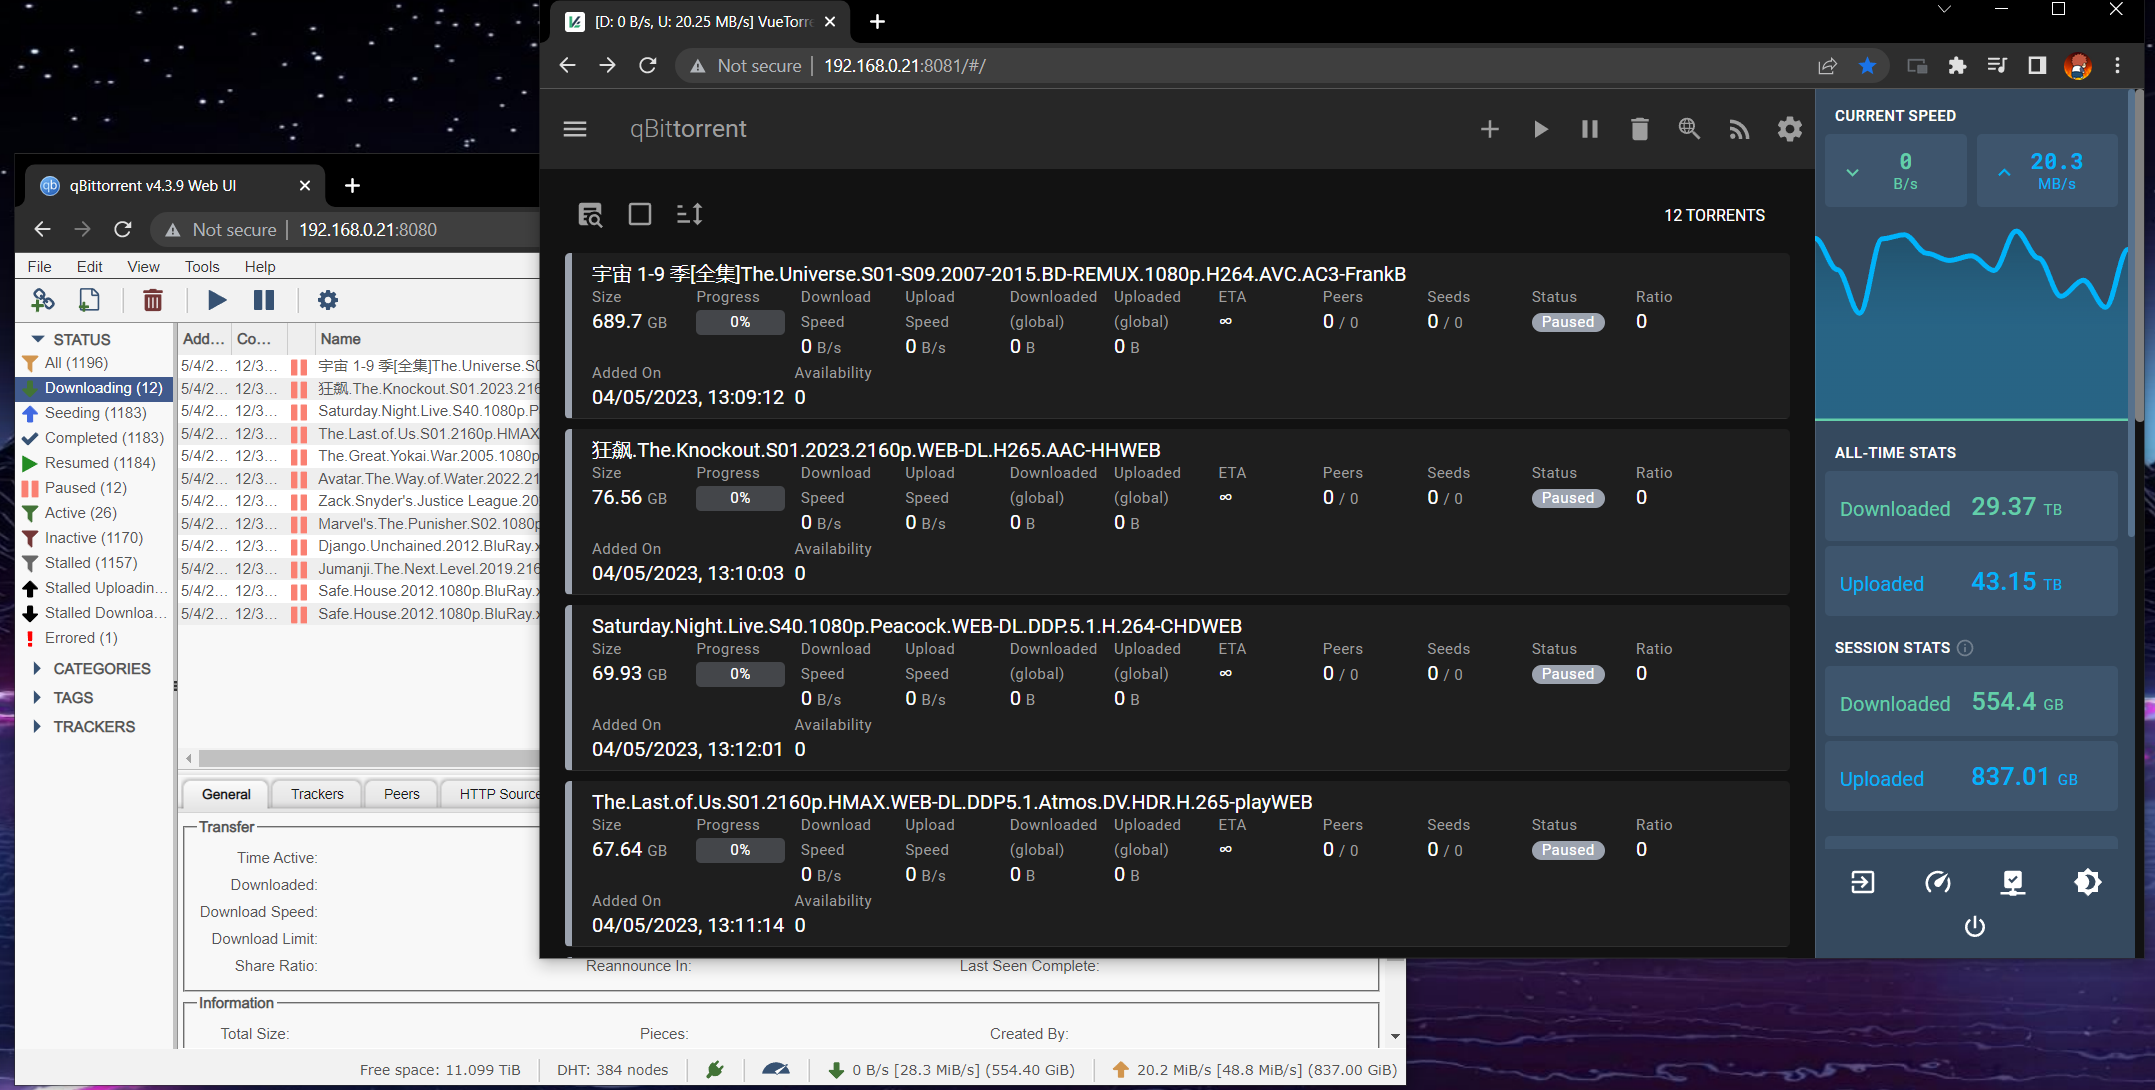Click the Paused status chip of Saturday.Night.Live torrent
Image resolution: width=2155 pixels, height=1090 pixels.
coord(1567,674)
